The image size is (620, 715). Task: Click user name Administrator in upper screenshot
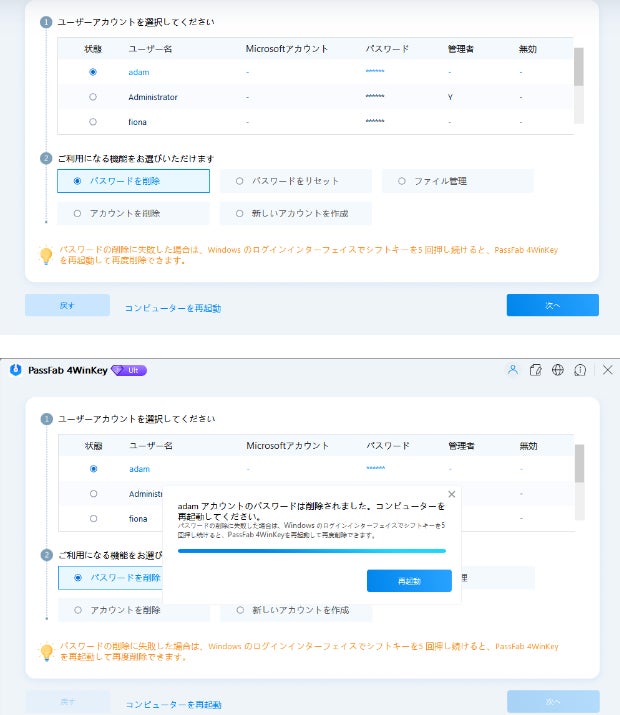[x=153, y=97]
